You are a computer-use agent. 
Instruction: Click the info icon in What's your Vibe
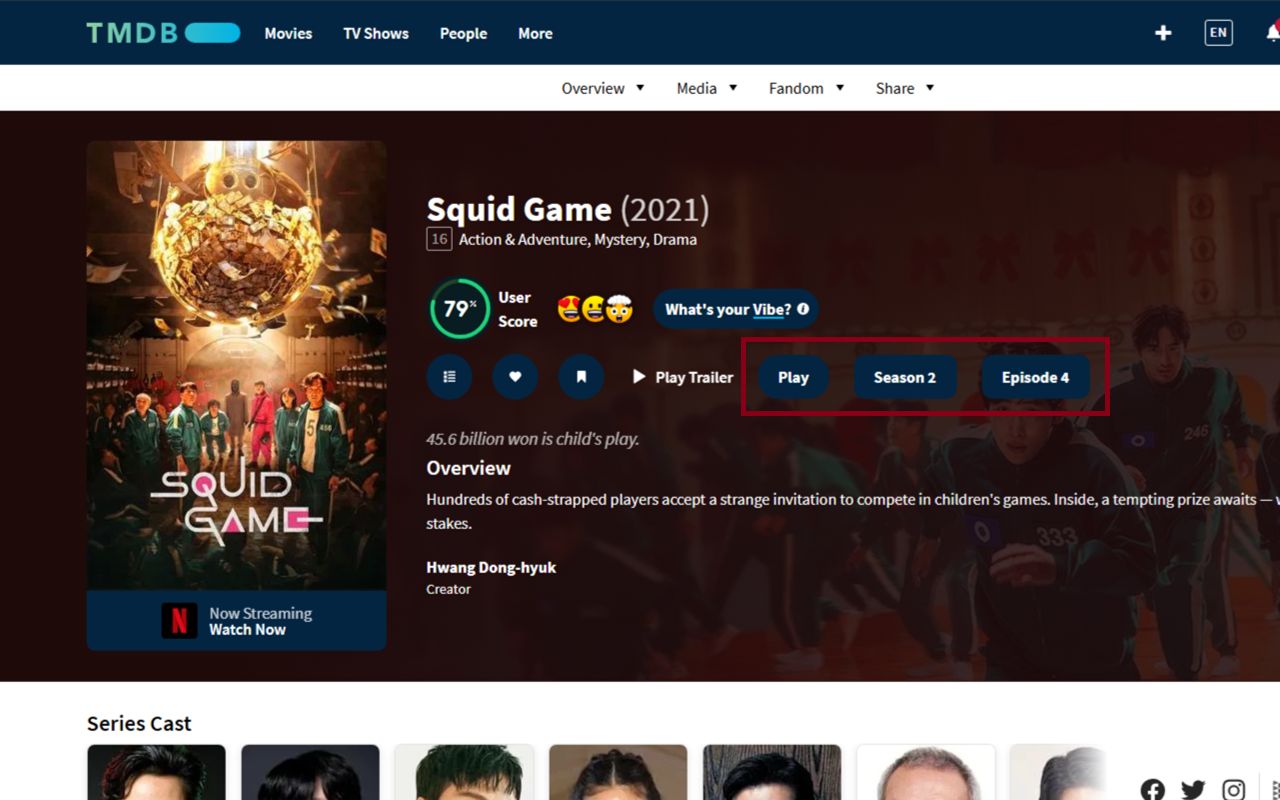point(803,309)
